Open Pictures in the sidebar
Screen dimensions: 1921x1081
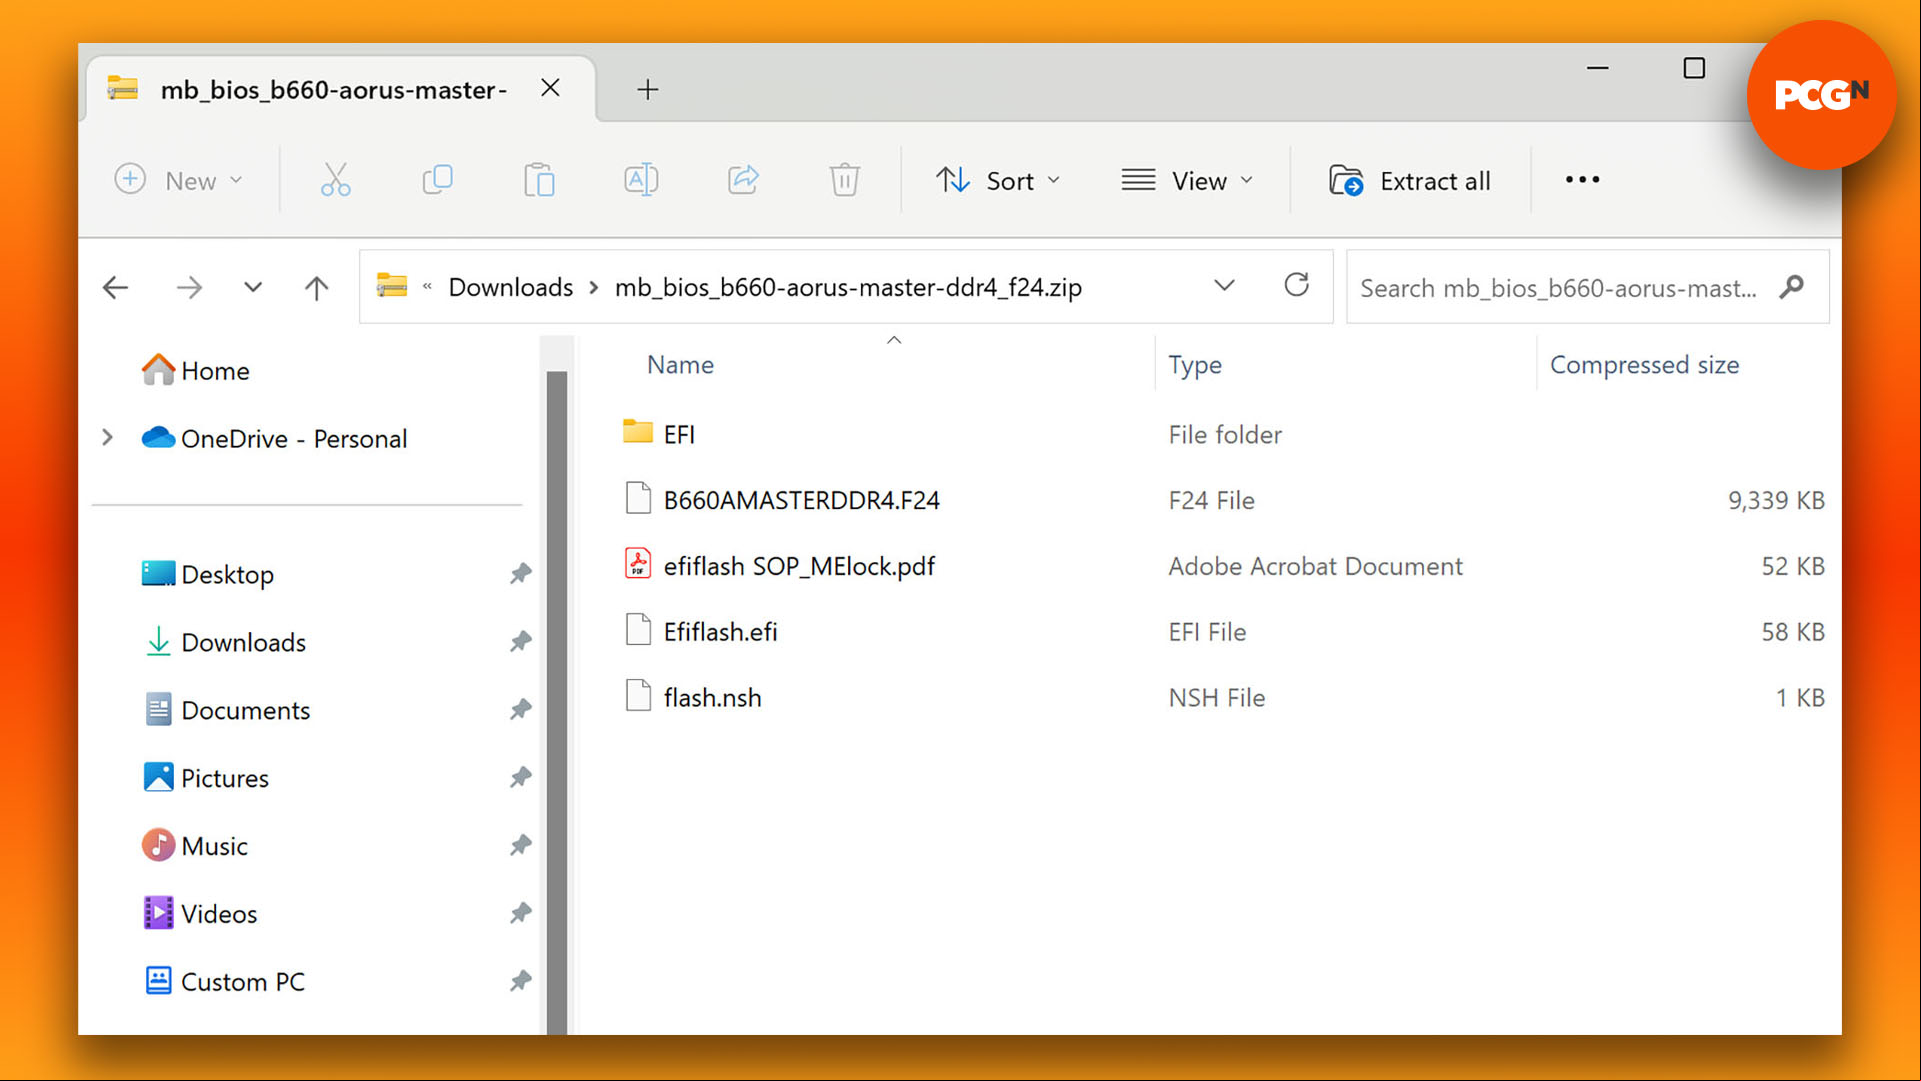pos(206,778)
